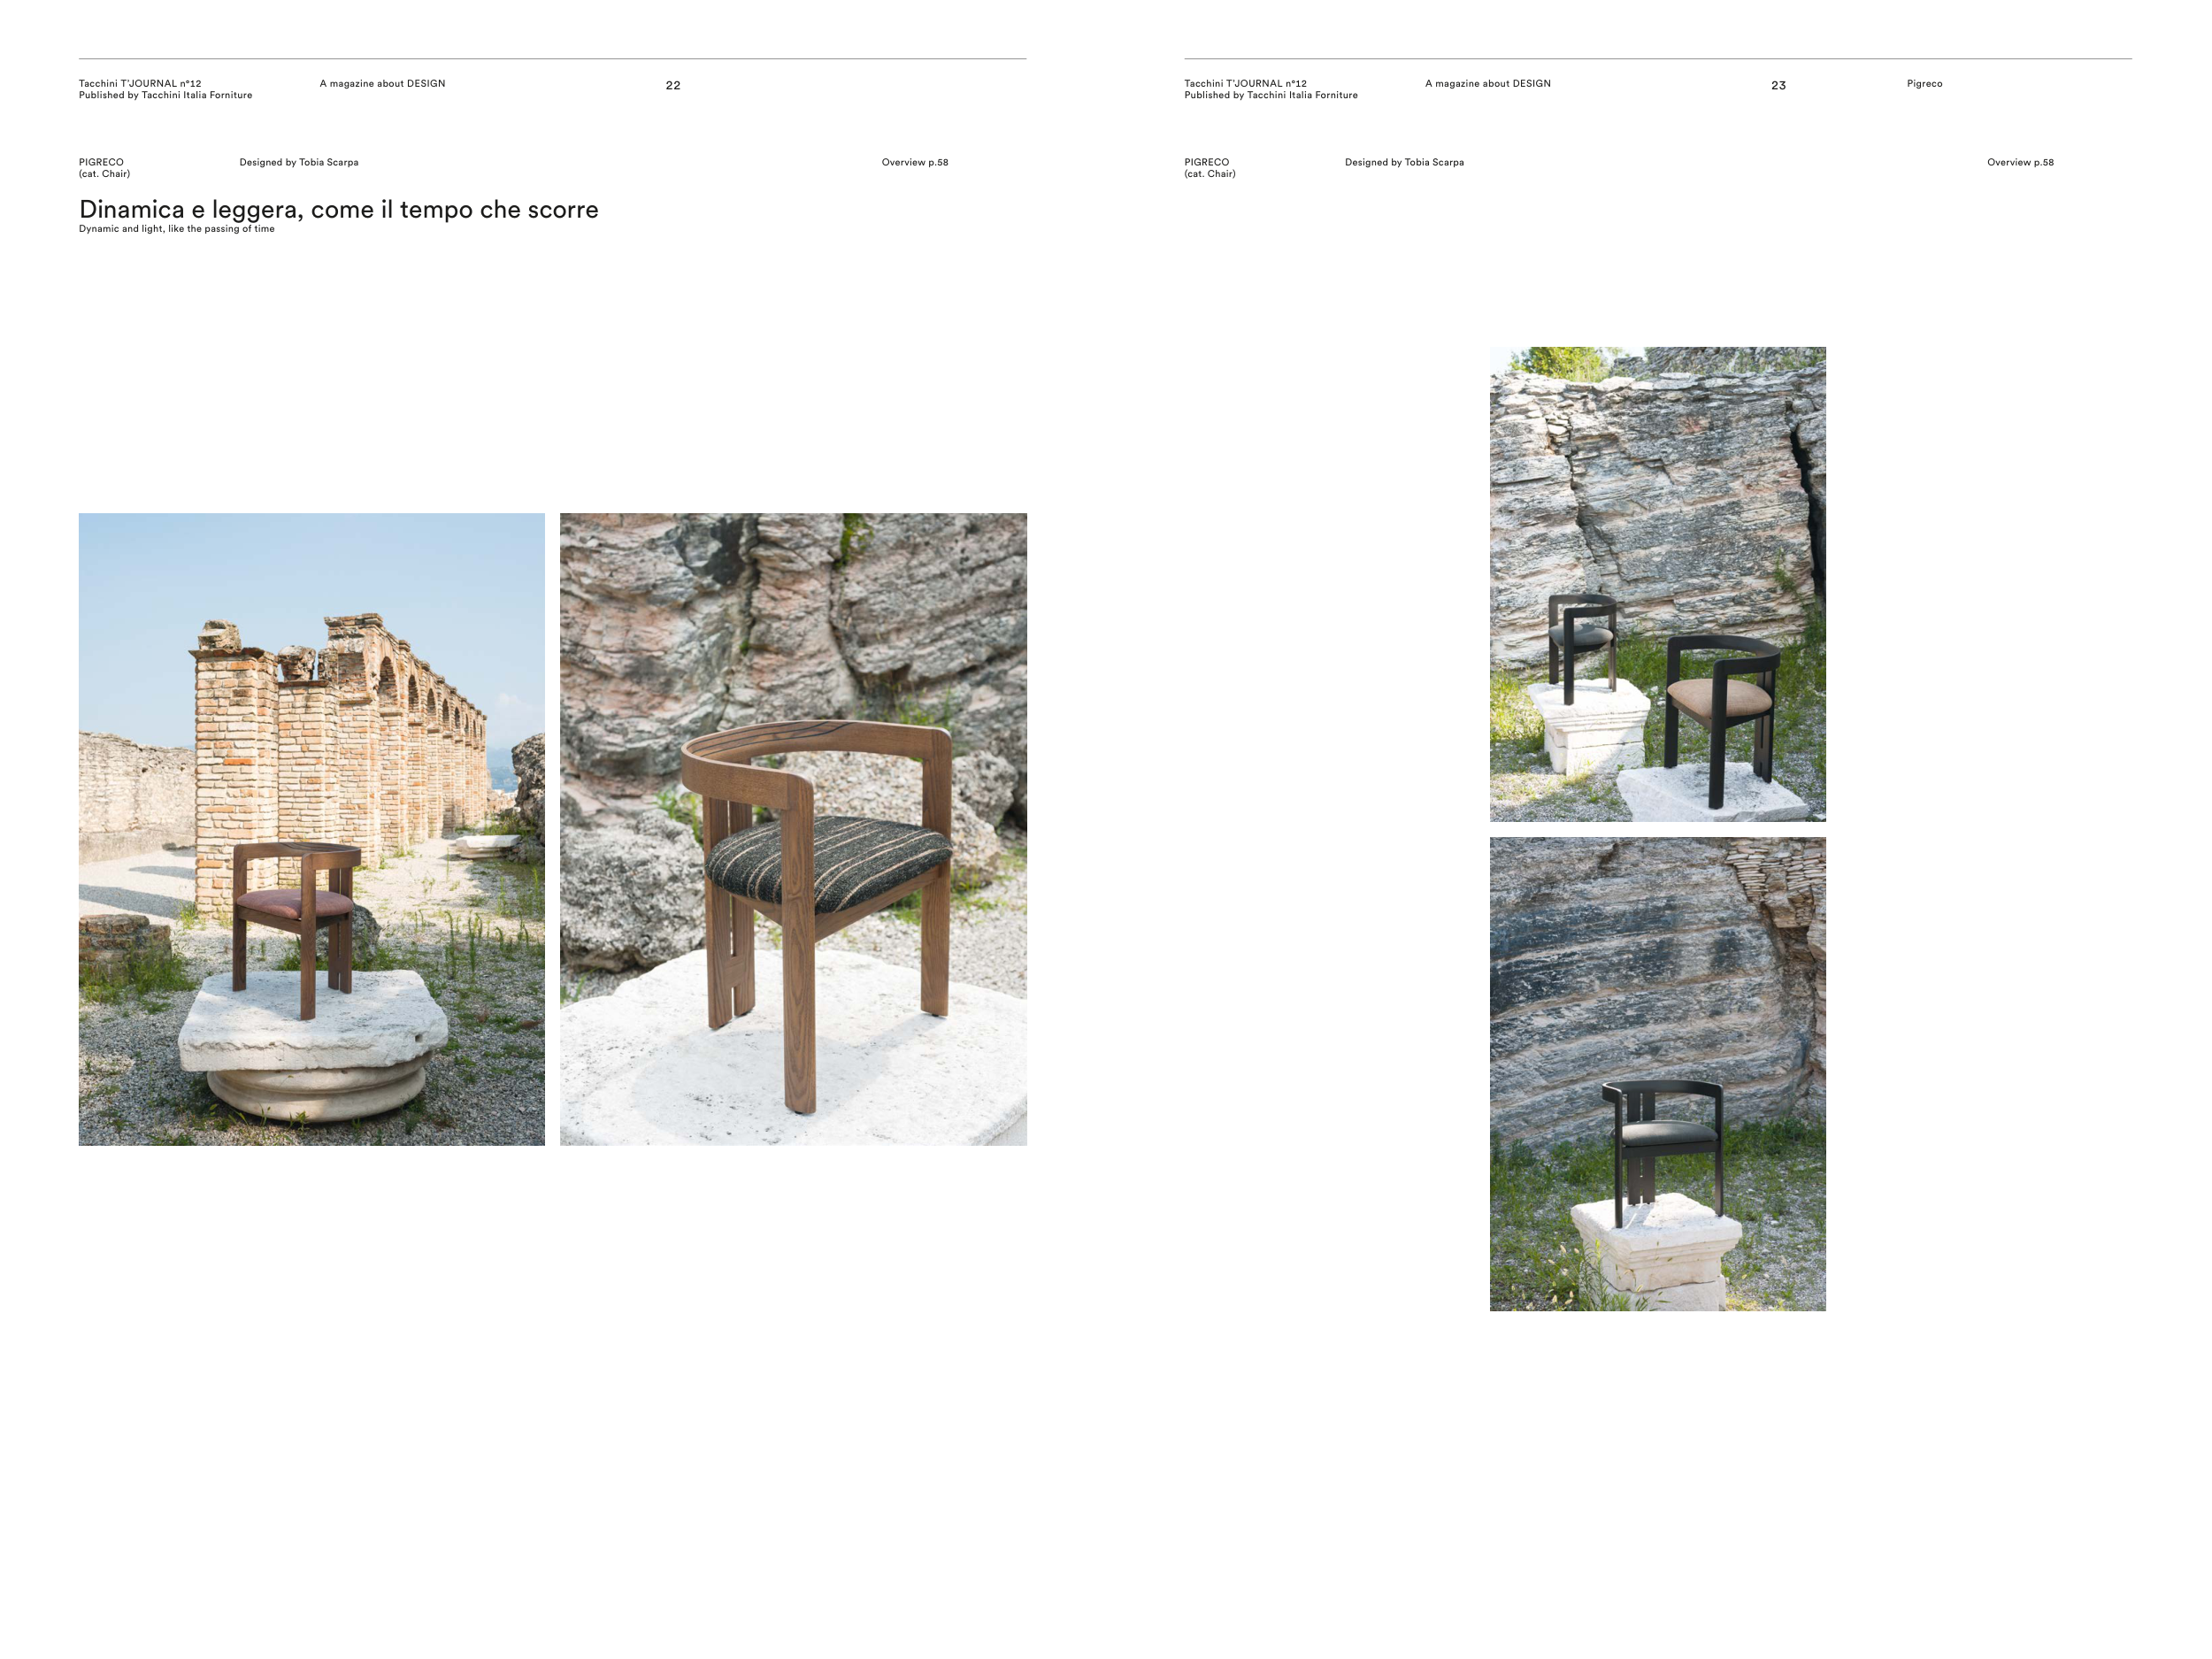The height and width of the screenshot is (1659, 2212).
Task: Click the brick ruins chair photo
Action: pyautogui.click(x=311, y=828)
